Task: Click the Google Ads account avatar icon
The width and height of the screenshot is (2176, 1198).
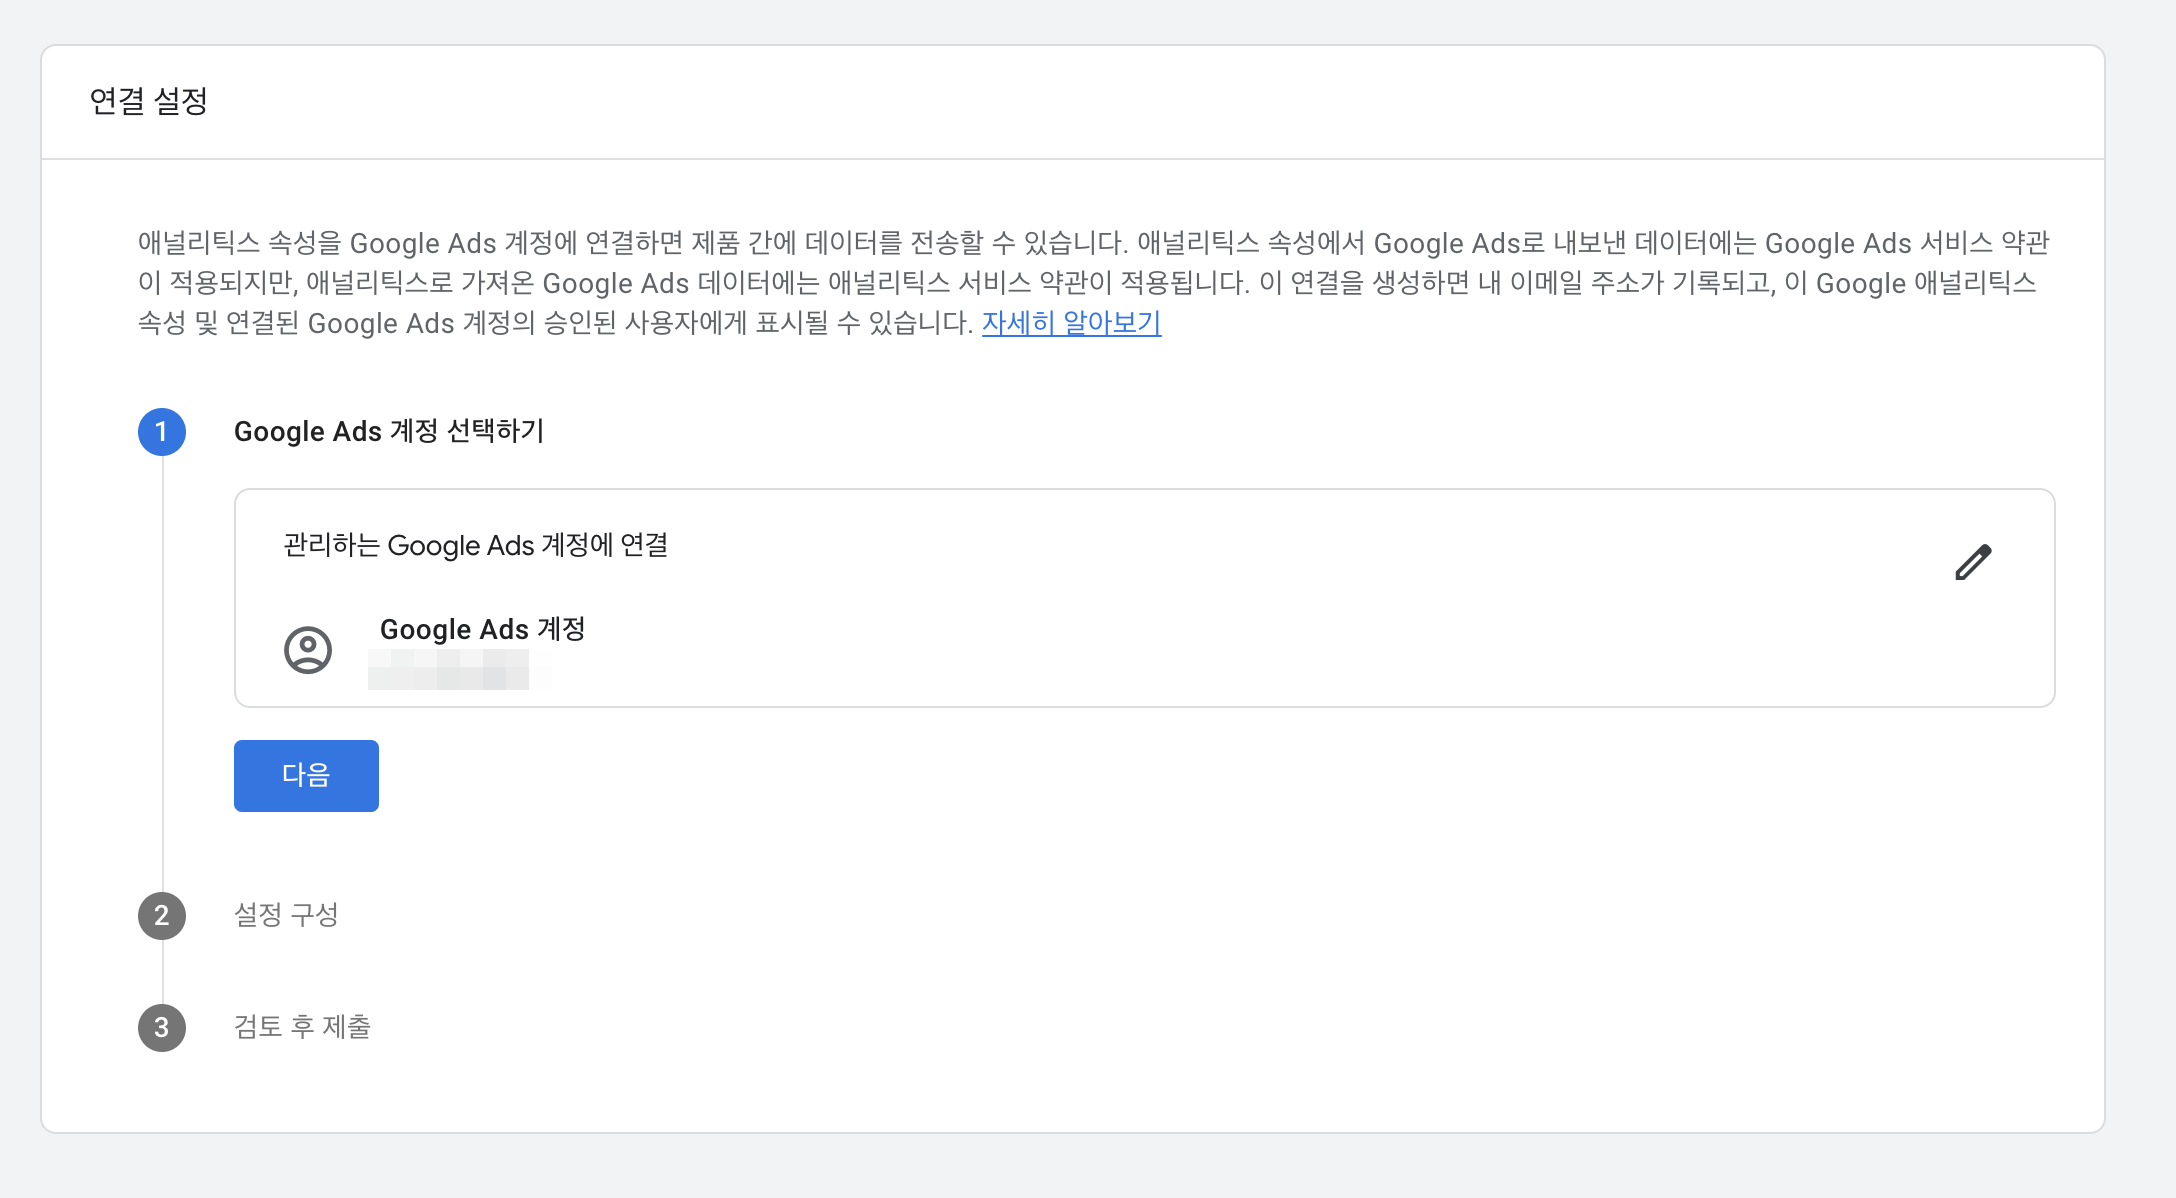Action: tap(308, 650)
